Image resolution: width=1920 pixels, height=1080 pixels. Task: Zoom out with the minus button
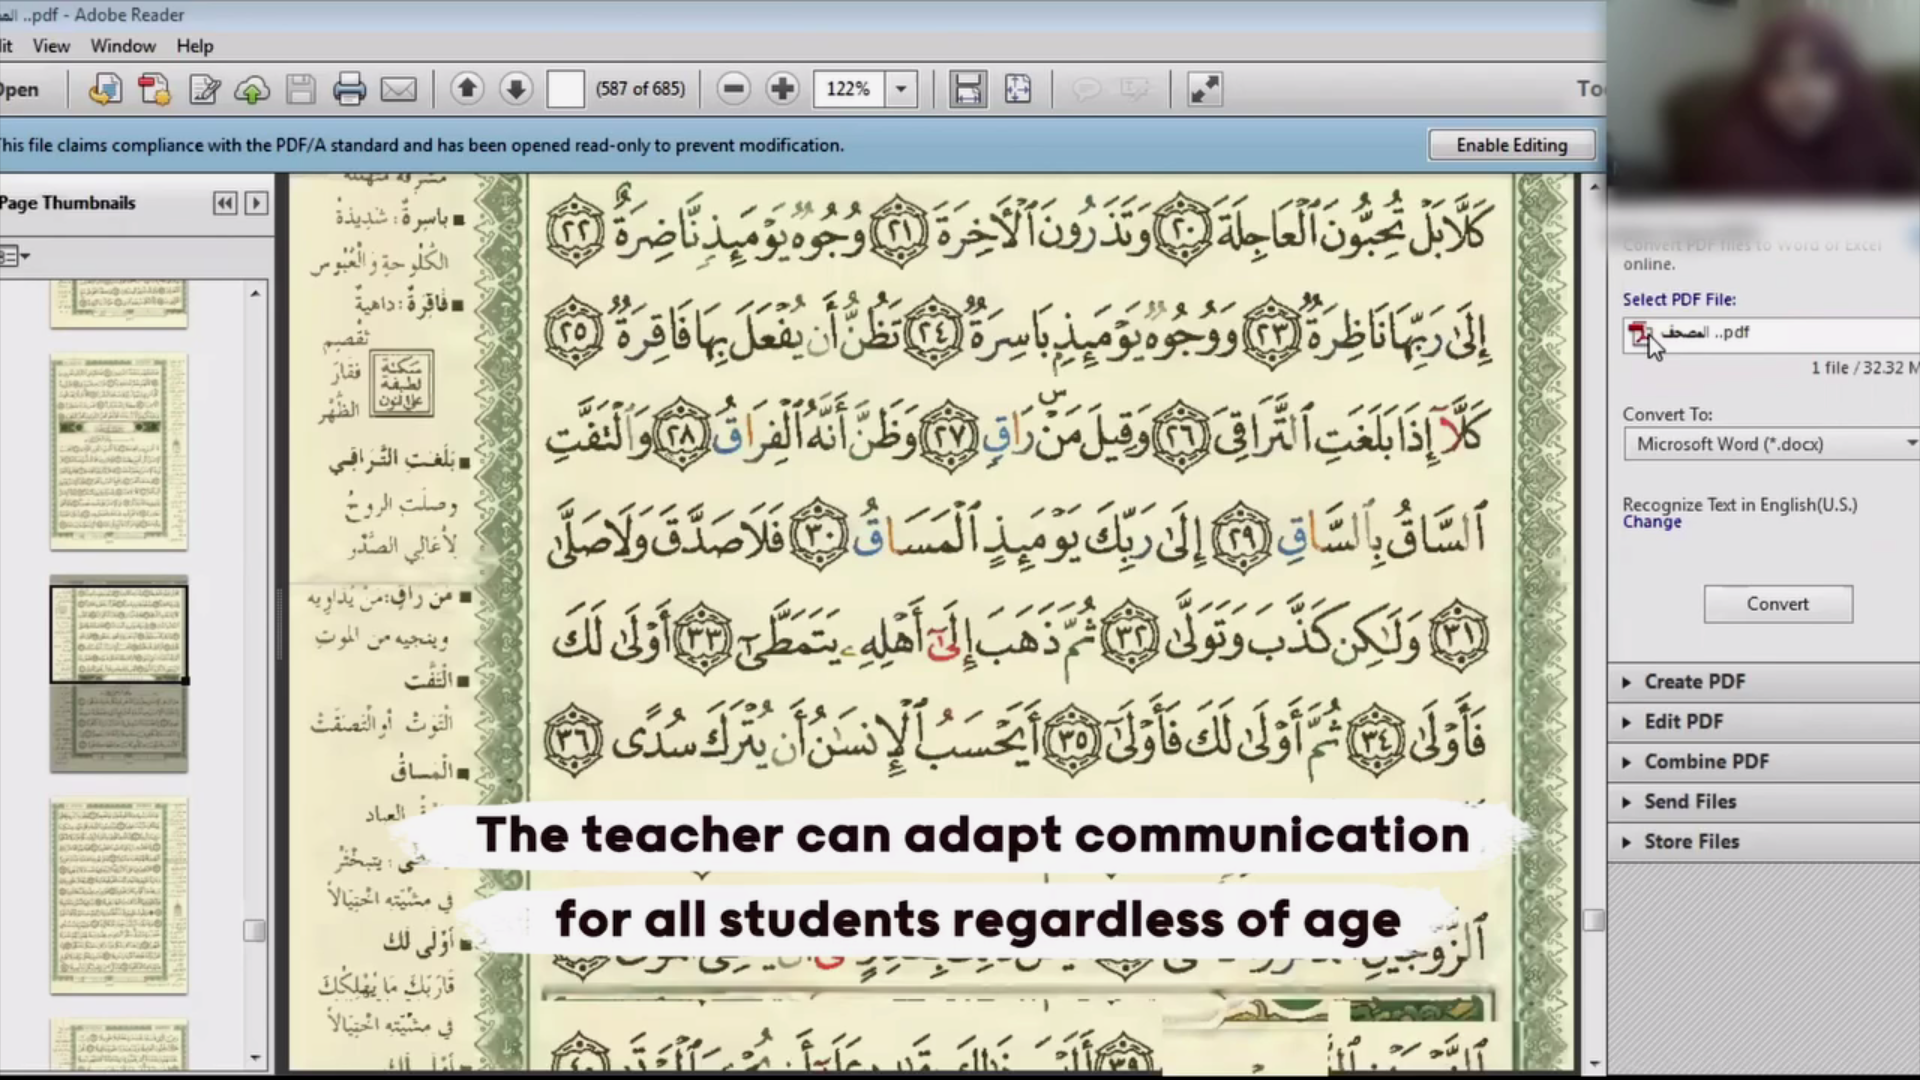tap(733, 89)
